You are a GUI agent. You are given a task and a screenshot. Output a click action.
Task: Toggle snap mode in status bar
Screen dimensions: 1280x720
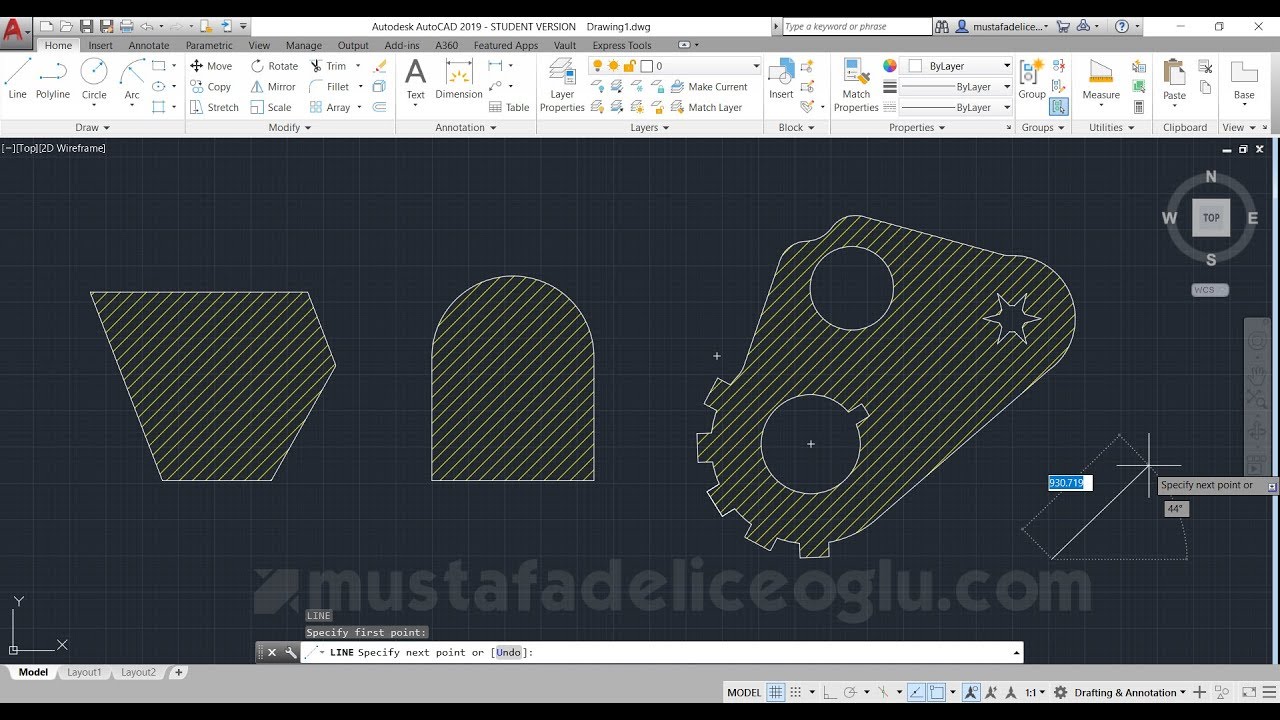pos(796,692)
